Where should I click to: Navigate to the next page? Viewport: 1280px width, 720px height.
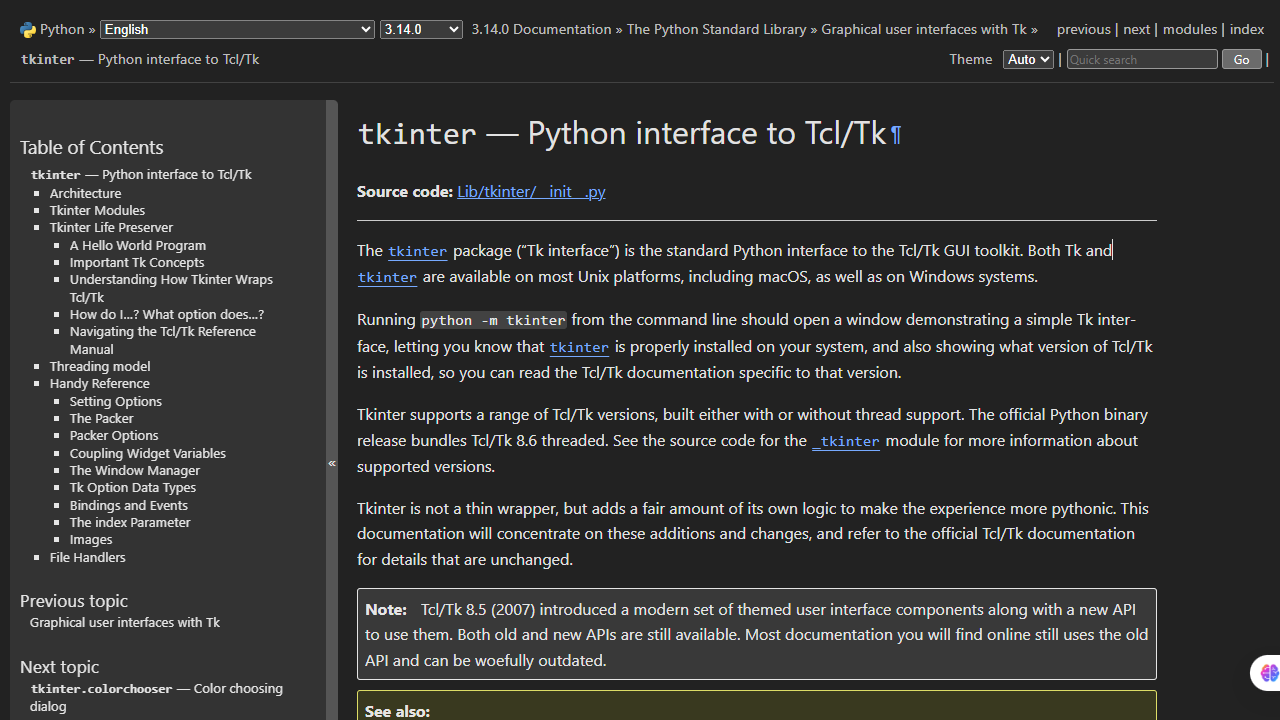[1136, 29]
